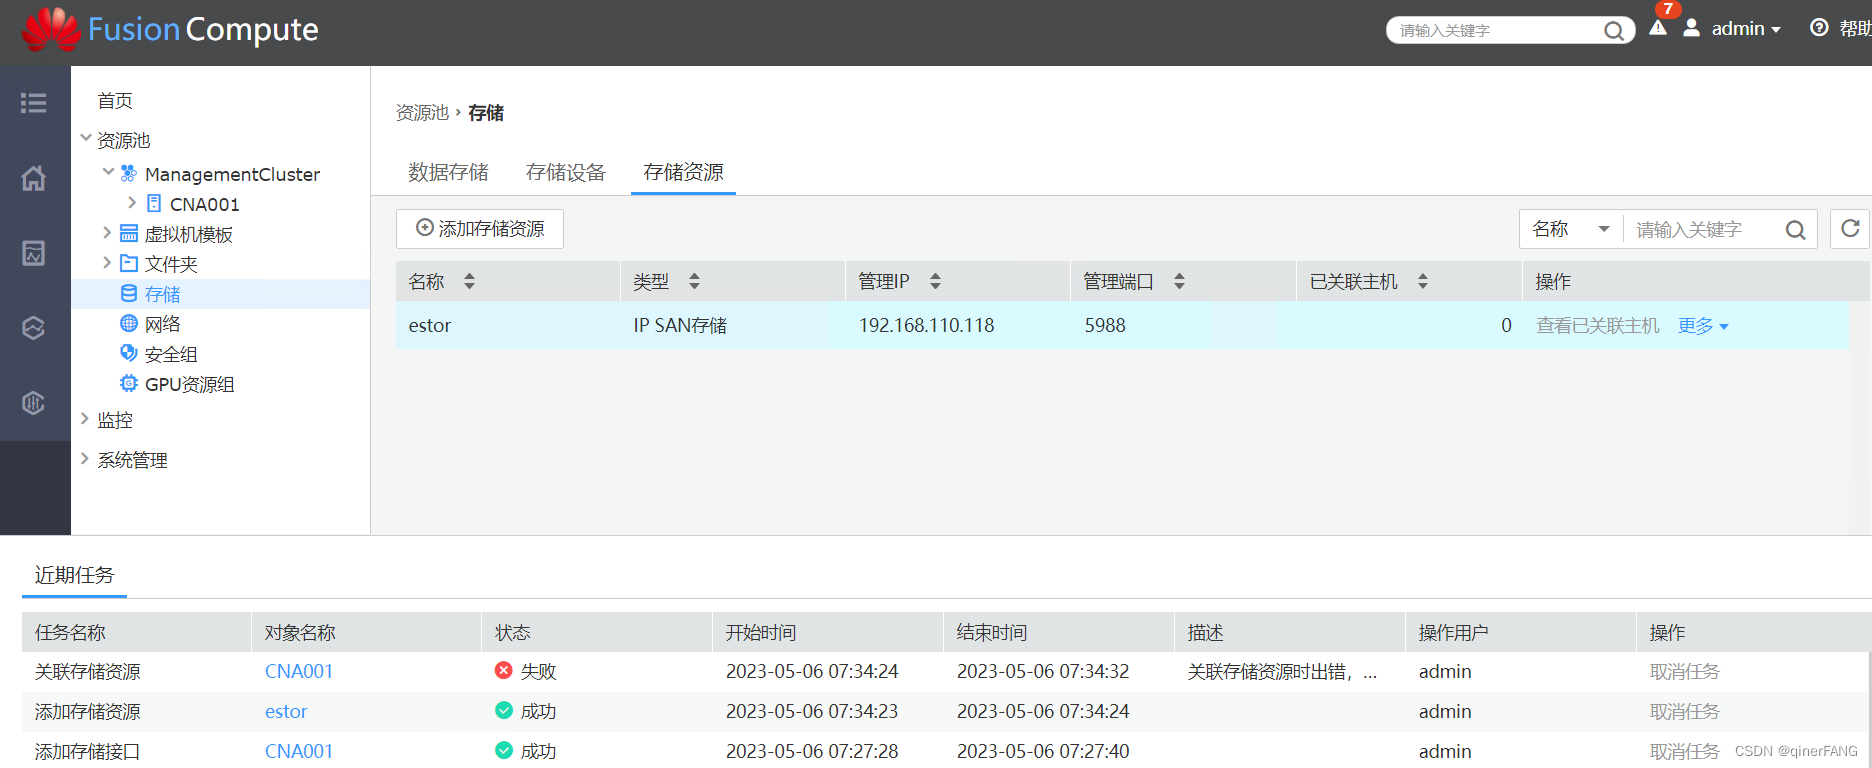The height and width of the screenshot is (768, 1872).
Task: Click the GPU resource group icon
Action: (x=129, y=384)
